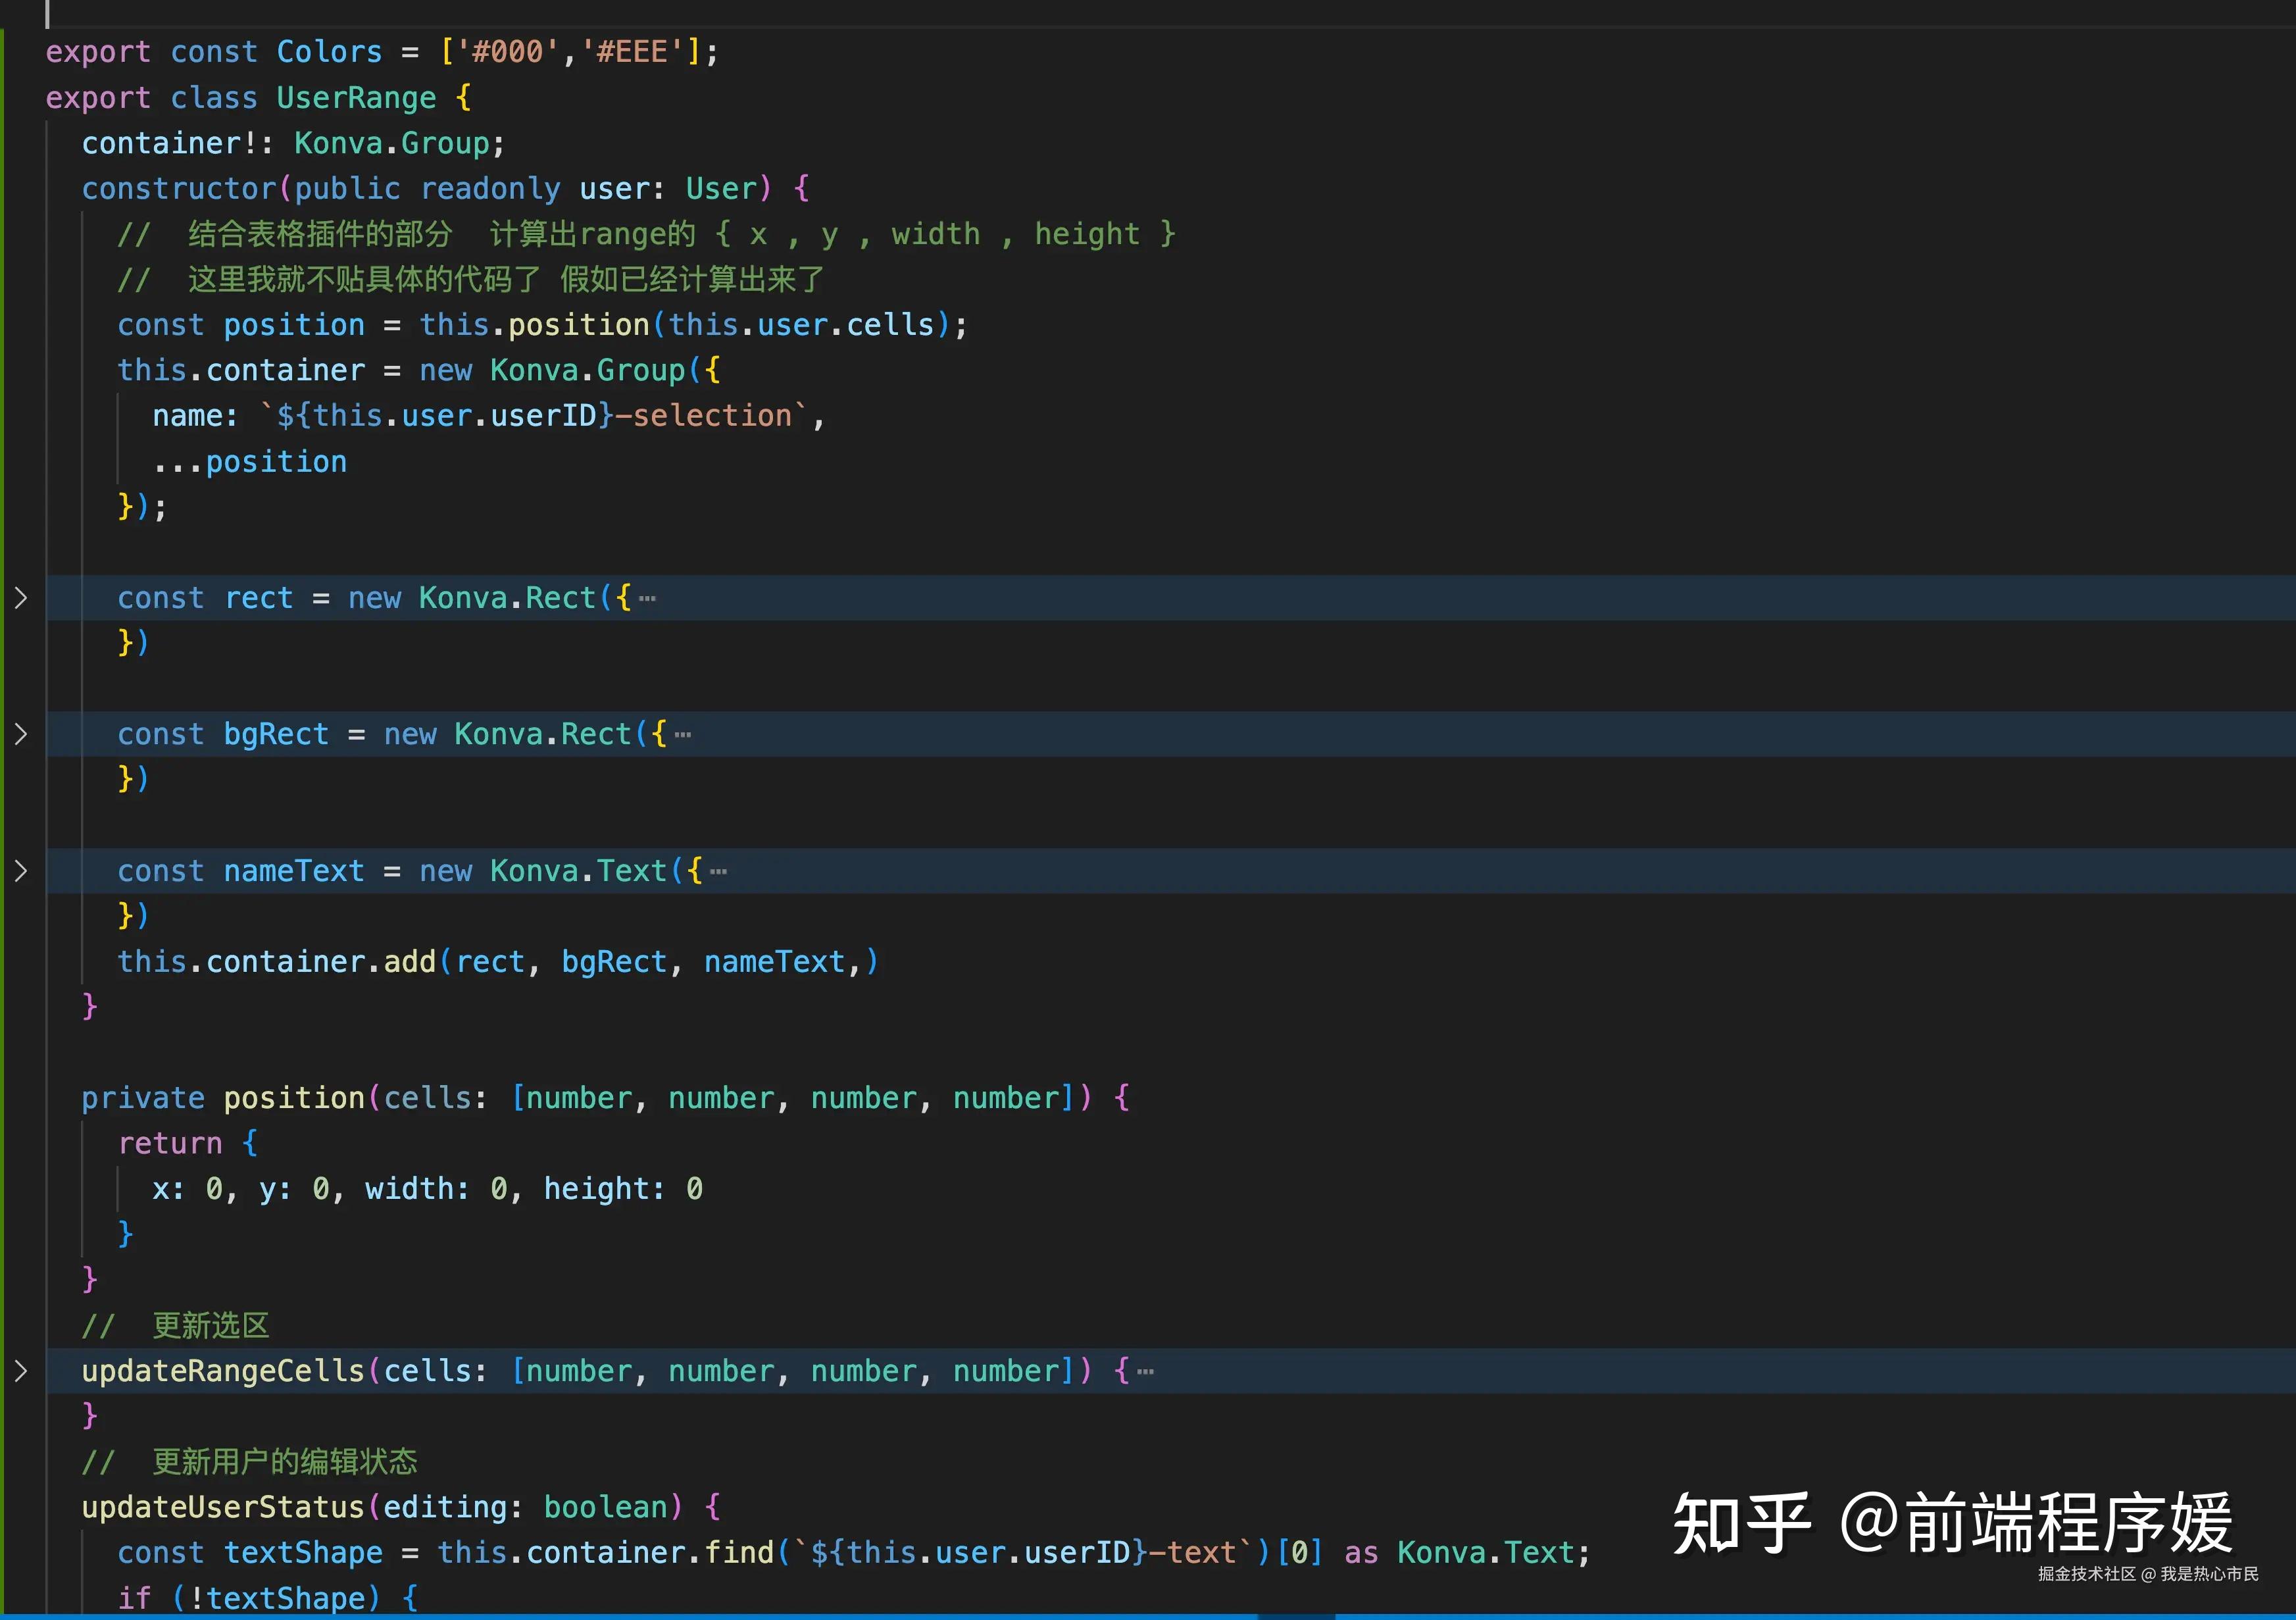
Task: Expand the folded updateRangeCells function body chevron
Action: click(21, 1370)
